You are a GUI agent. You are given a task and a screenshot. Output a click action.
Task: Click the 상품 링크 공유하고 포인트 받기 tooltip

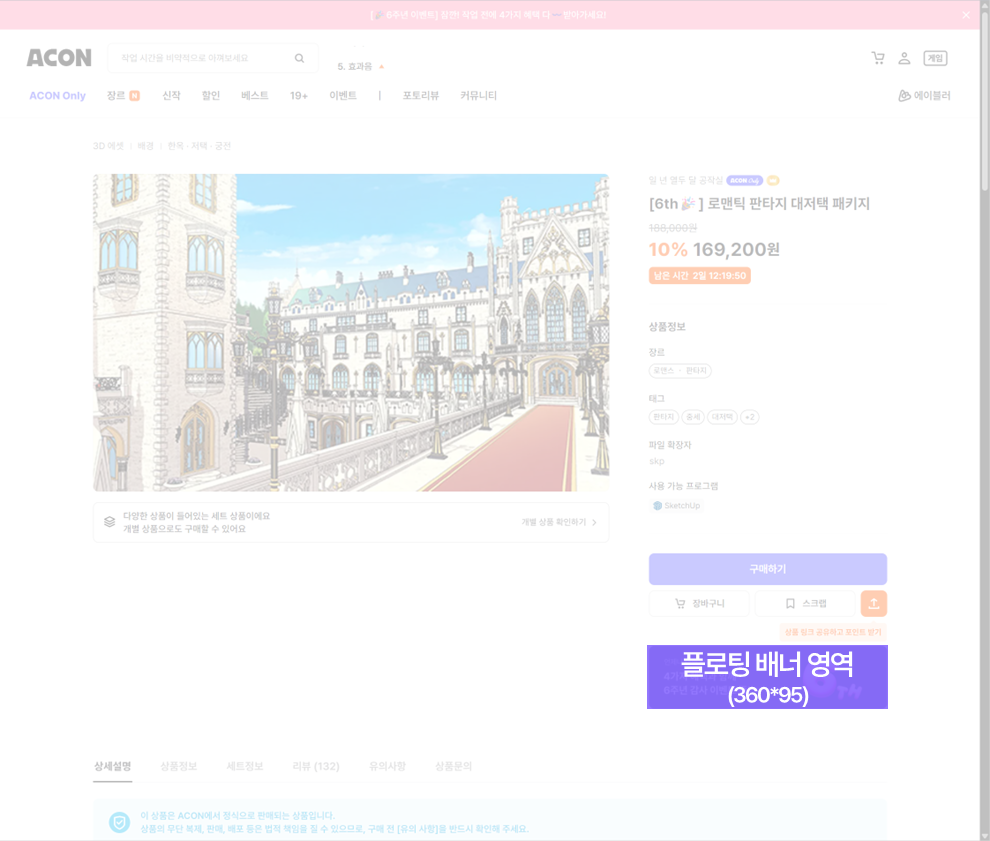tap(833, 632)
